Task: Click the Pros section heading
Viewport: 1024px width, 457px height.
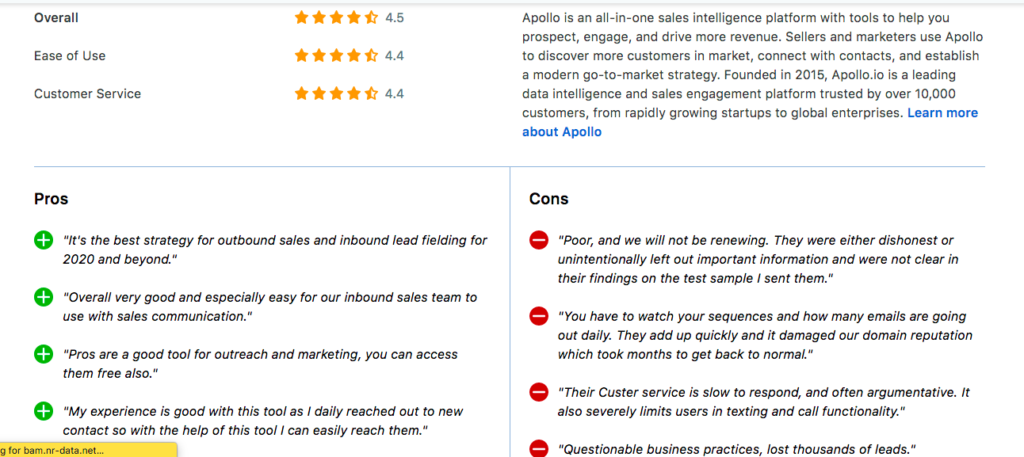Action: (51, 198)
